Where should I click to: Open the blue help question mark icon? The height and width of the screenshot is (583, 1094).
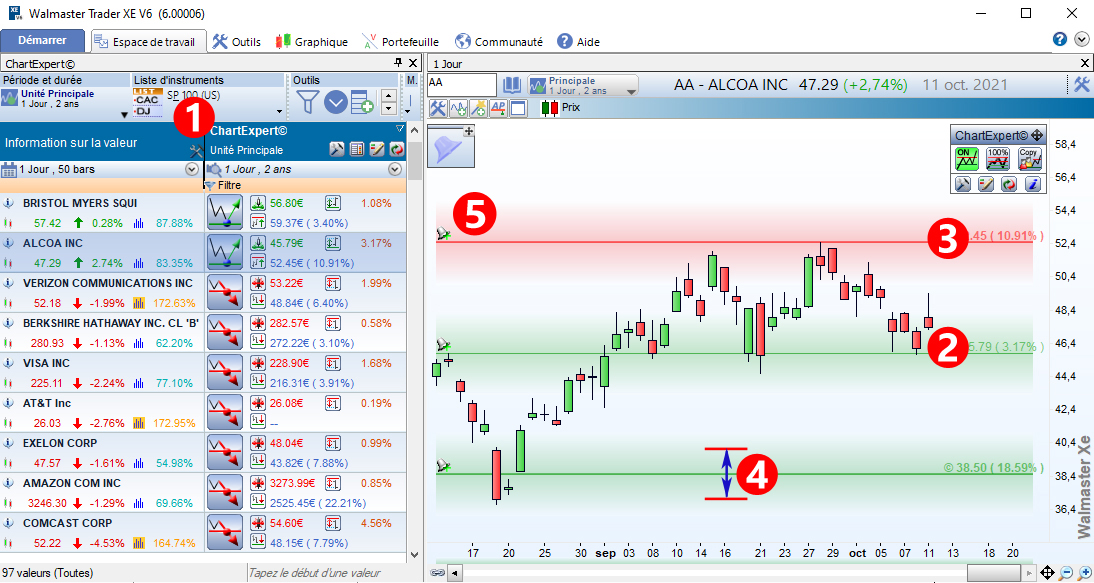click(x=1060, y=39)
